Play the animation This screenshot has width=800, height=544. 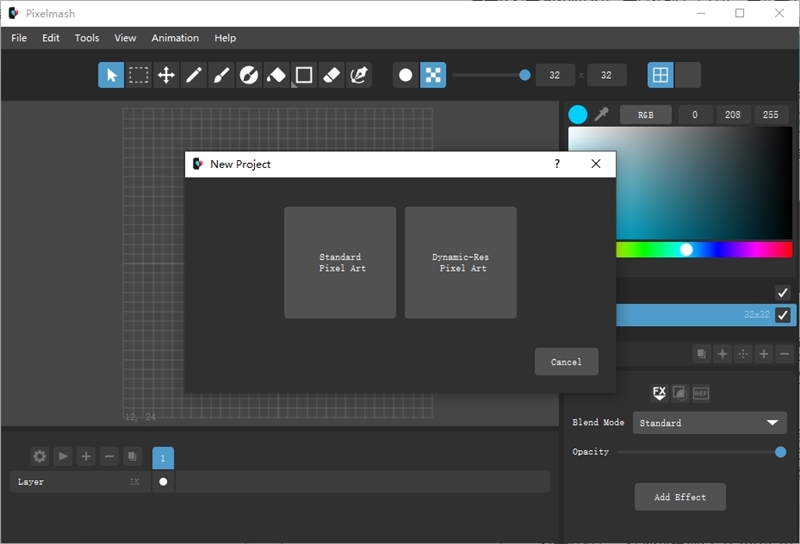click(63, 456)
